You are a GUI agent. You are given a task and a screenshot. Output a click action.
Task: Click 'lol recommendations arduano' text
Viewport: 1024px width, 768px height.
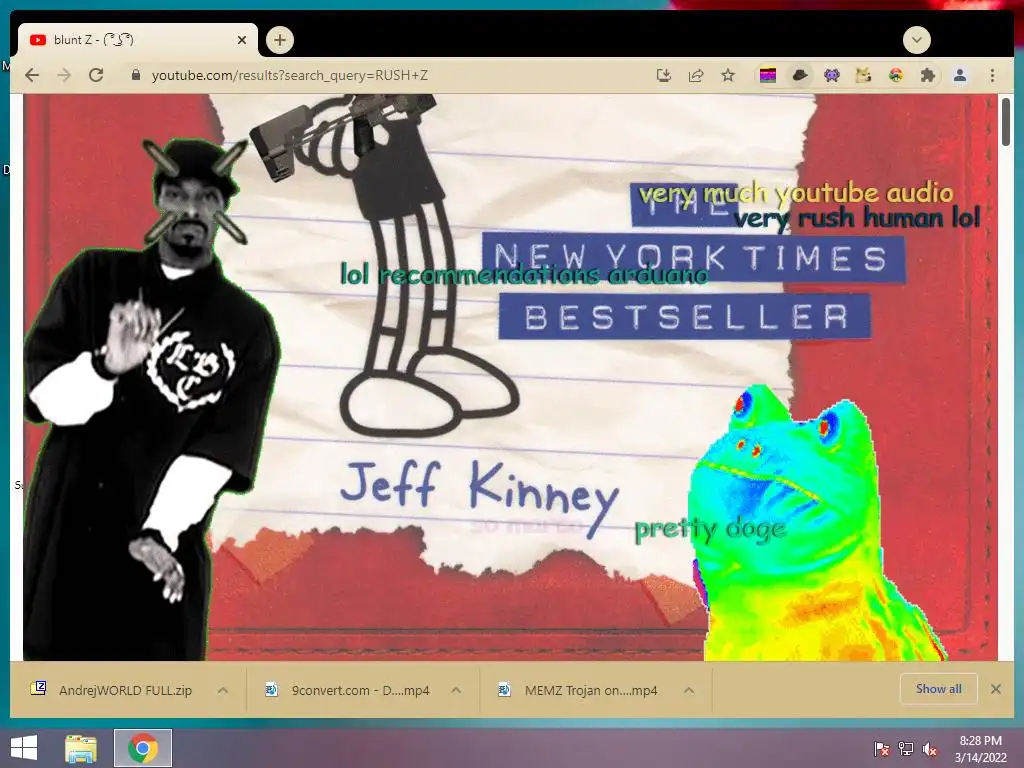pyautogui.click(x=524, y=274)
